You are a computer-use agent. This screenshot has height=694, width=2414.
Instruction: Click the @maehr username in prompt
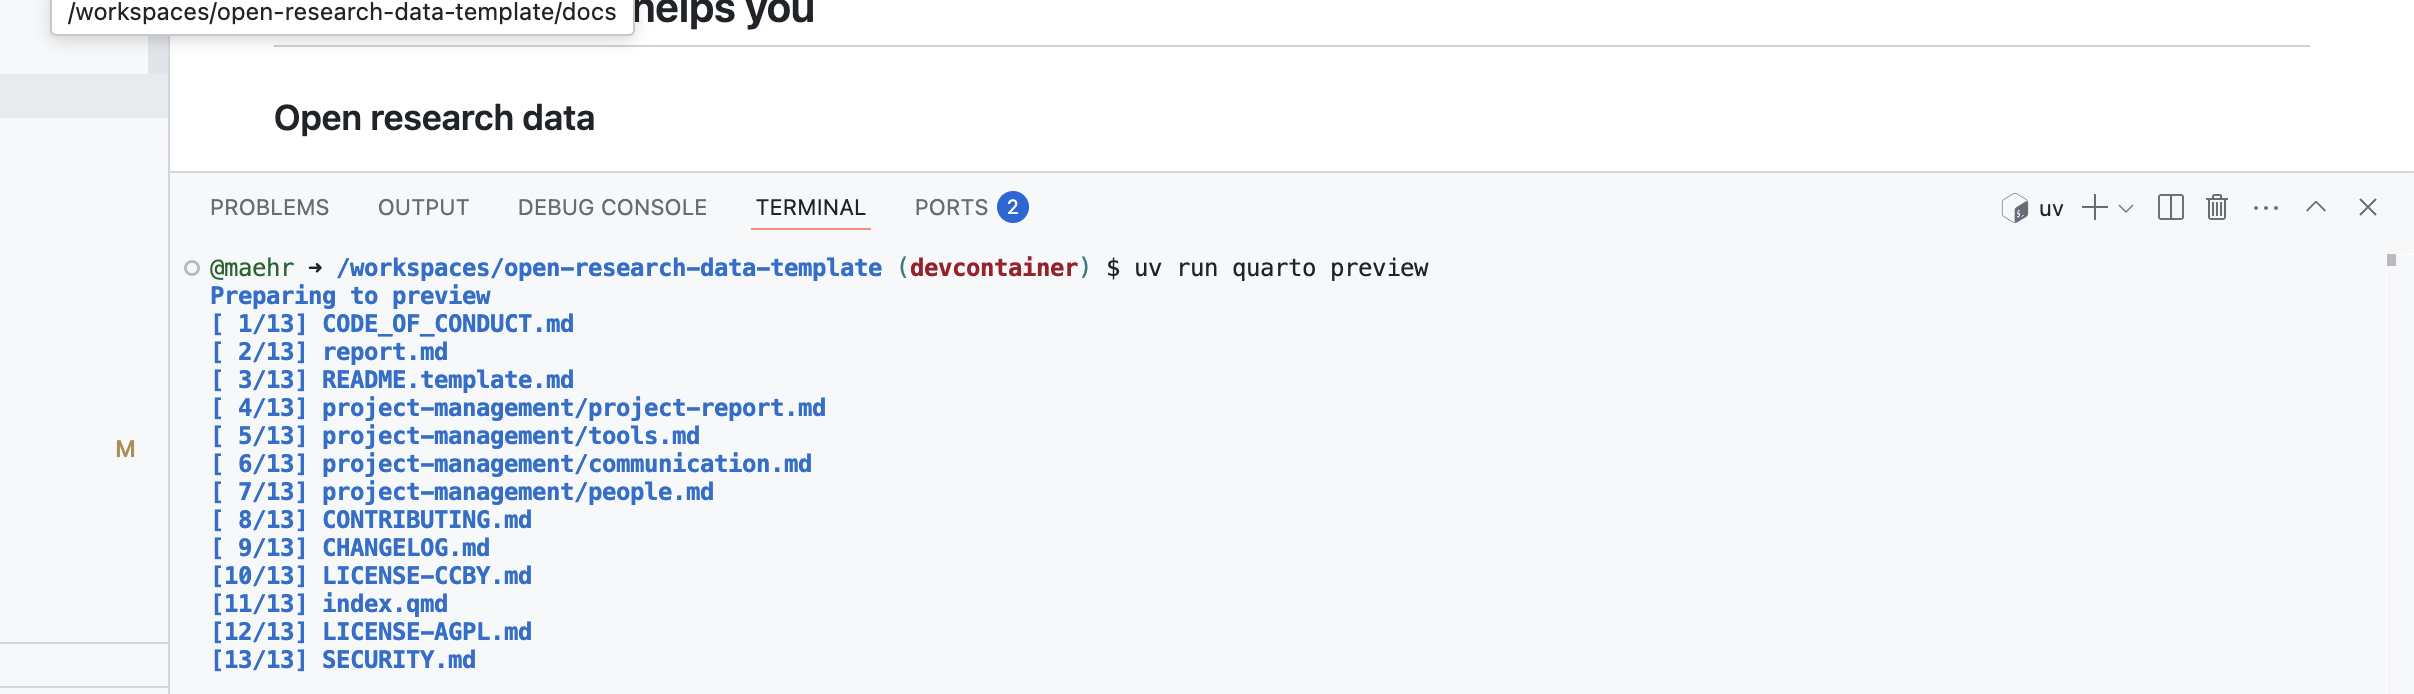pos(252,268)
